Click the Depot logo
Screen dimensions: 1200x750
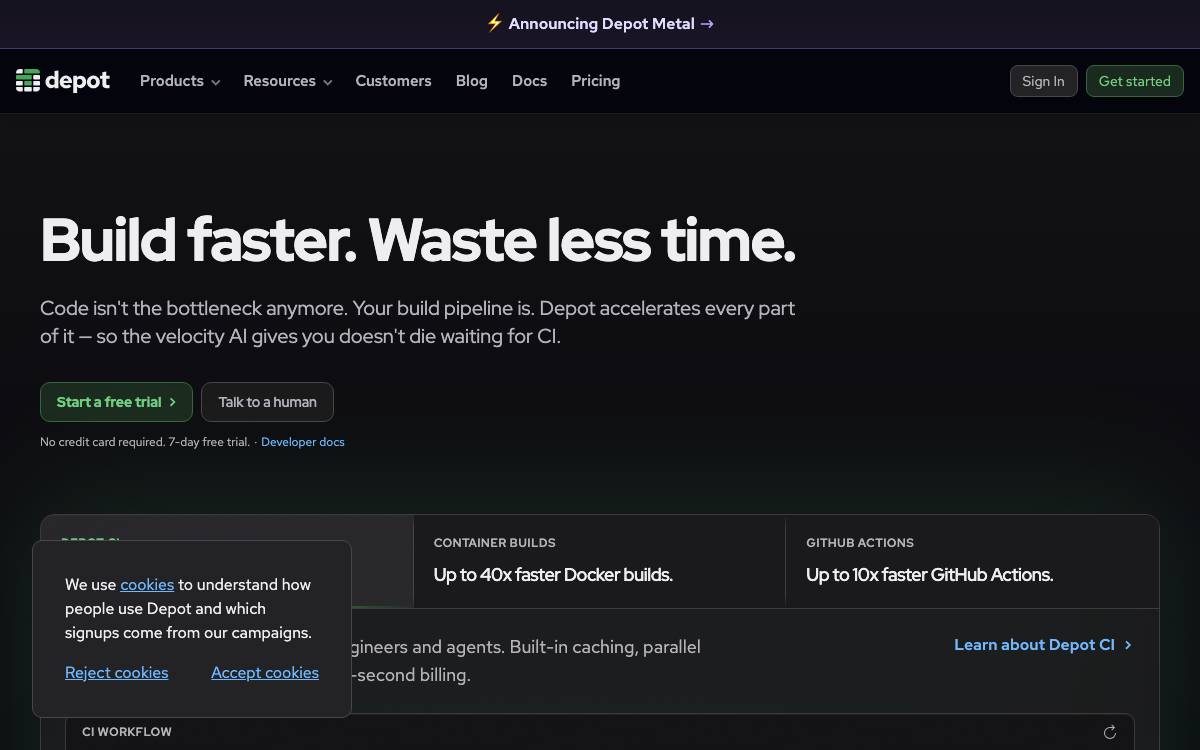[63, 81]
